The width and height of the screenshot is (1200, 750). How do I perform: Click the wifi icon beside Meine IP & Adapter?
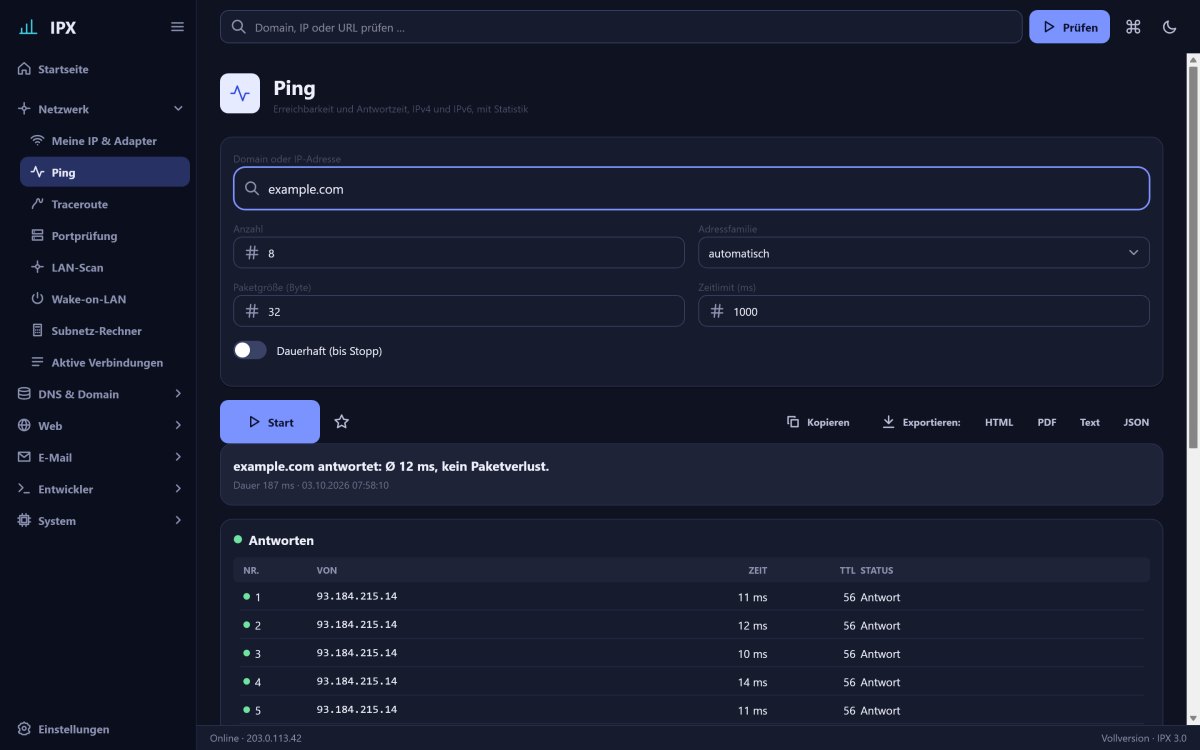38,141
